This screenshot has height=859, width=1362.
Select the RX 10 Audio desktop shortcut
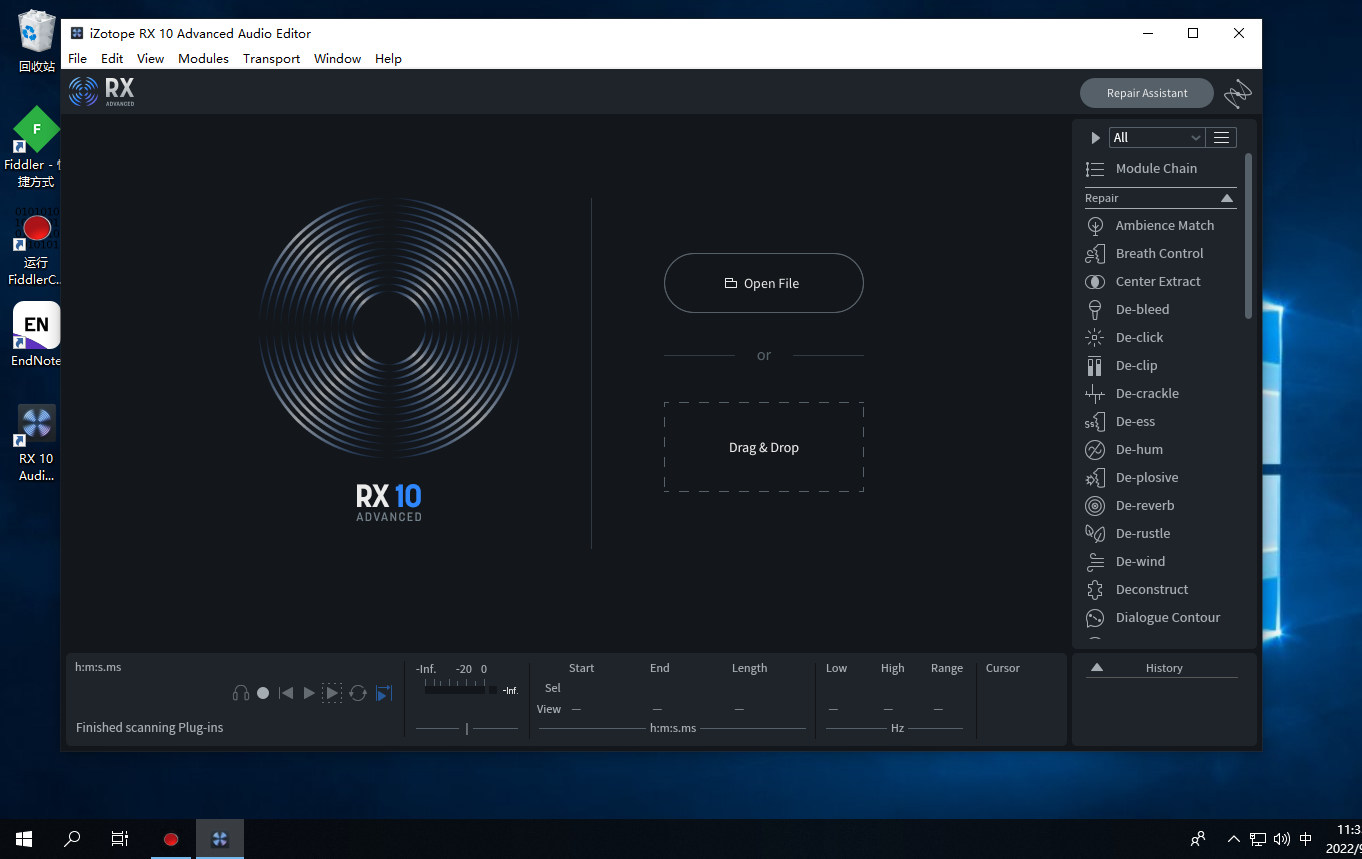pyautogui.click(x=37, y=443)
